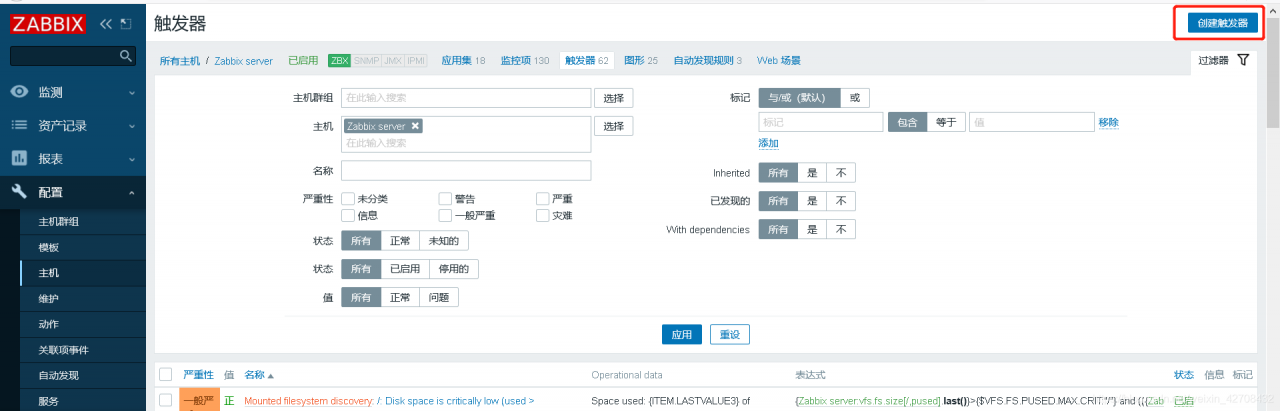
Task: Check the 一般严重 severity checkbox
Action: click(x=445, y=215)
